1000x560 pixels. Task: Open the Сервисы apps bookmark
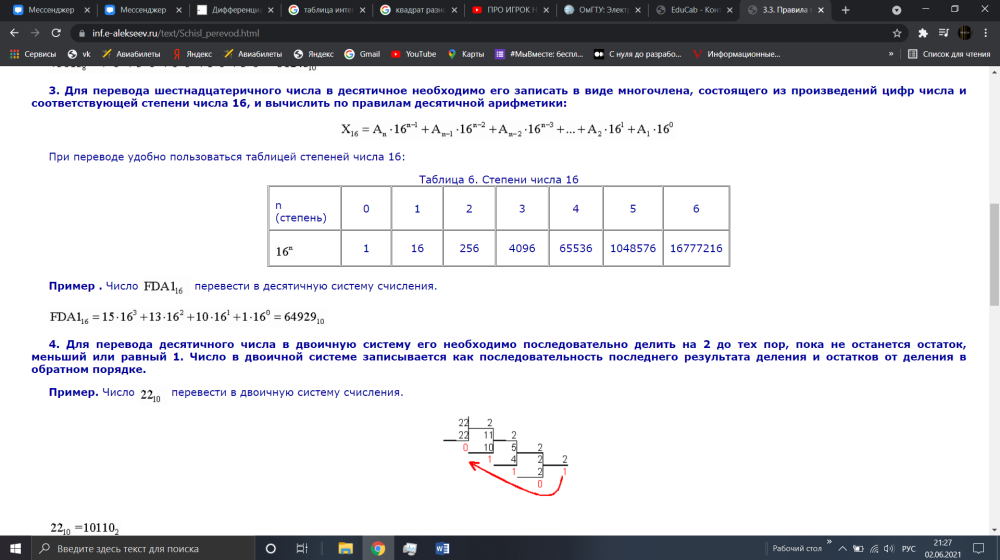33,54
